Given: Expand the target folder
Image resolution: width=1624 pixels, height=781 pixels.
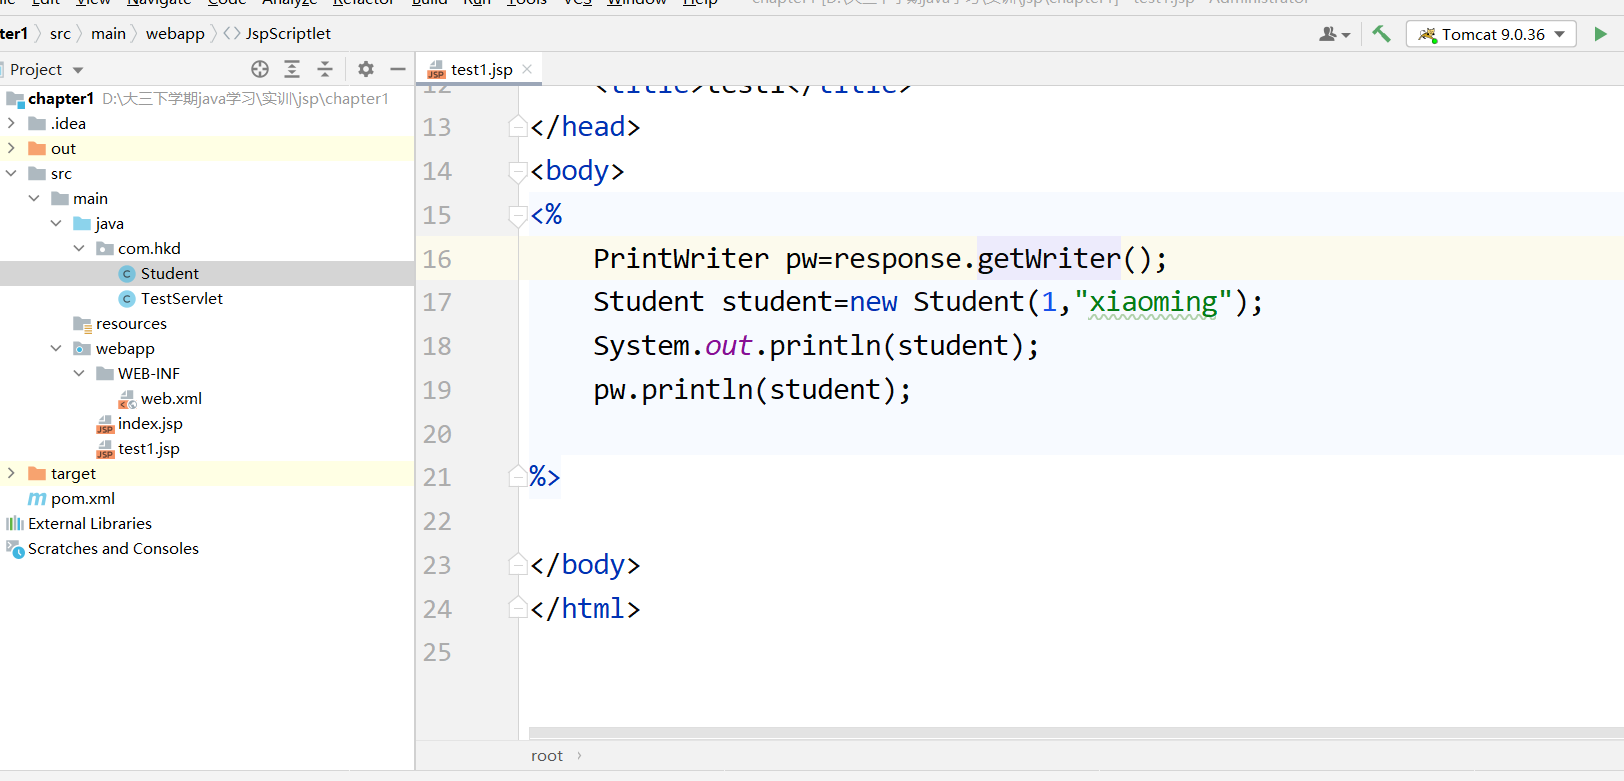Looking at the screenshot, I should [x=11, y=473].
